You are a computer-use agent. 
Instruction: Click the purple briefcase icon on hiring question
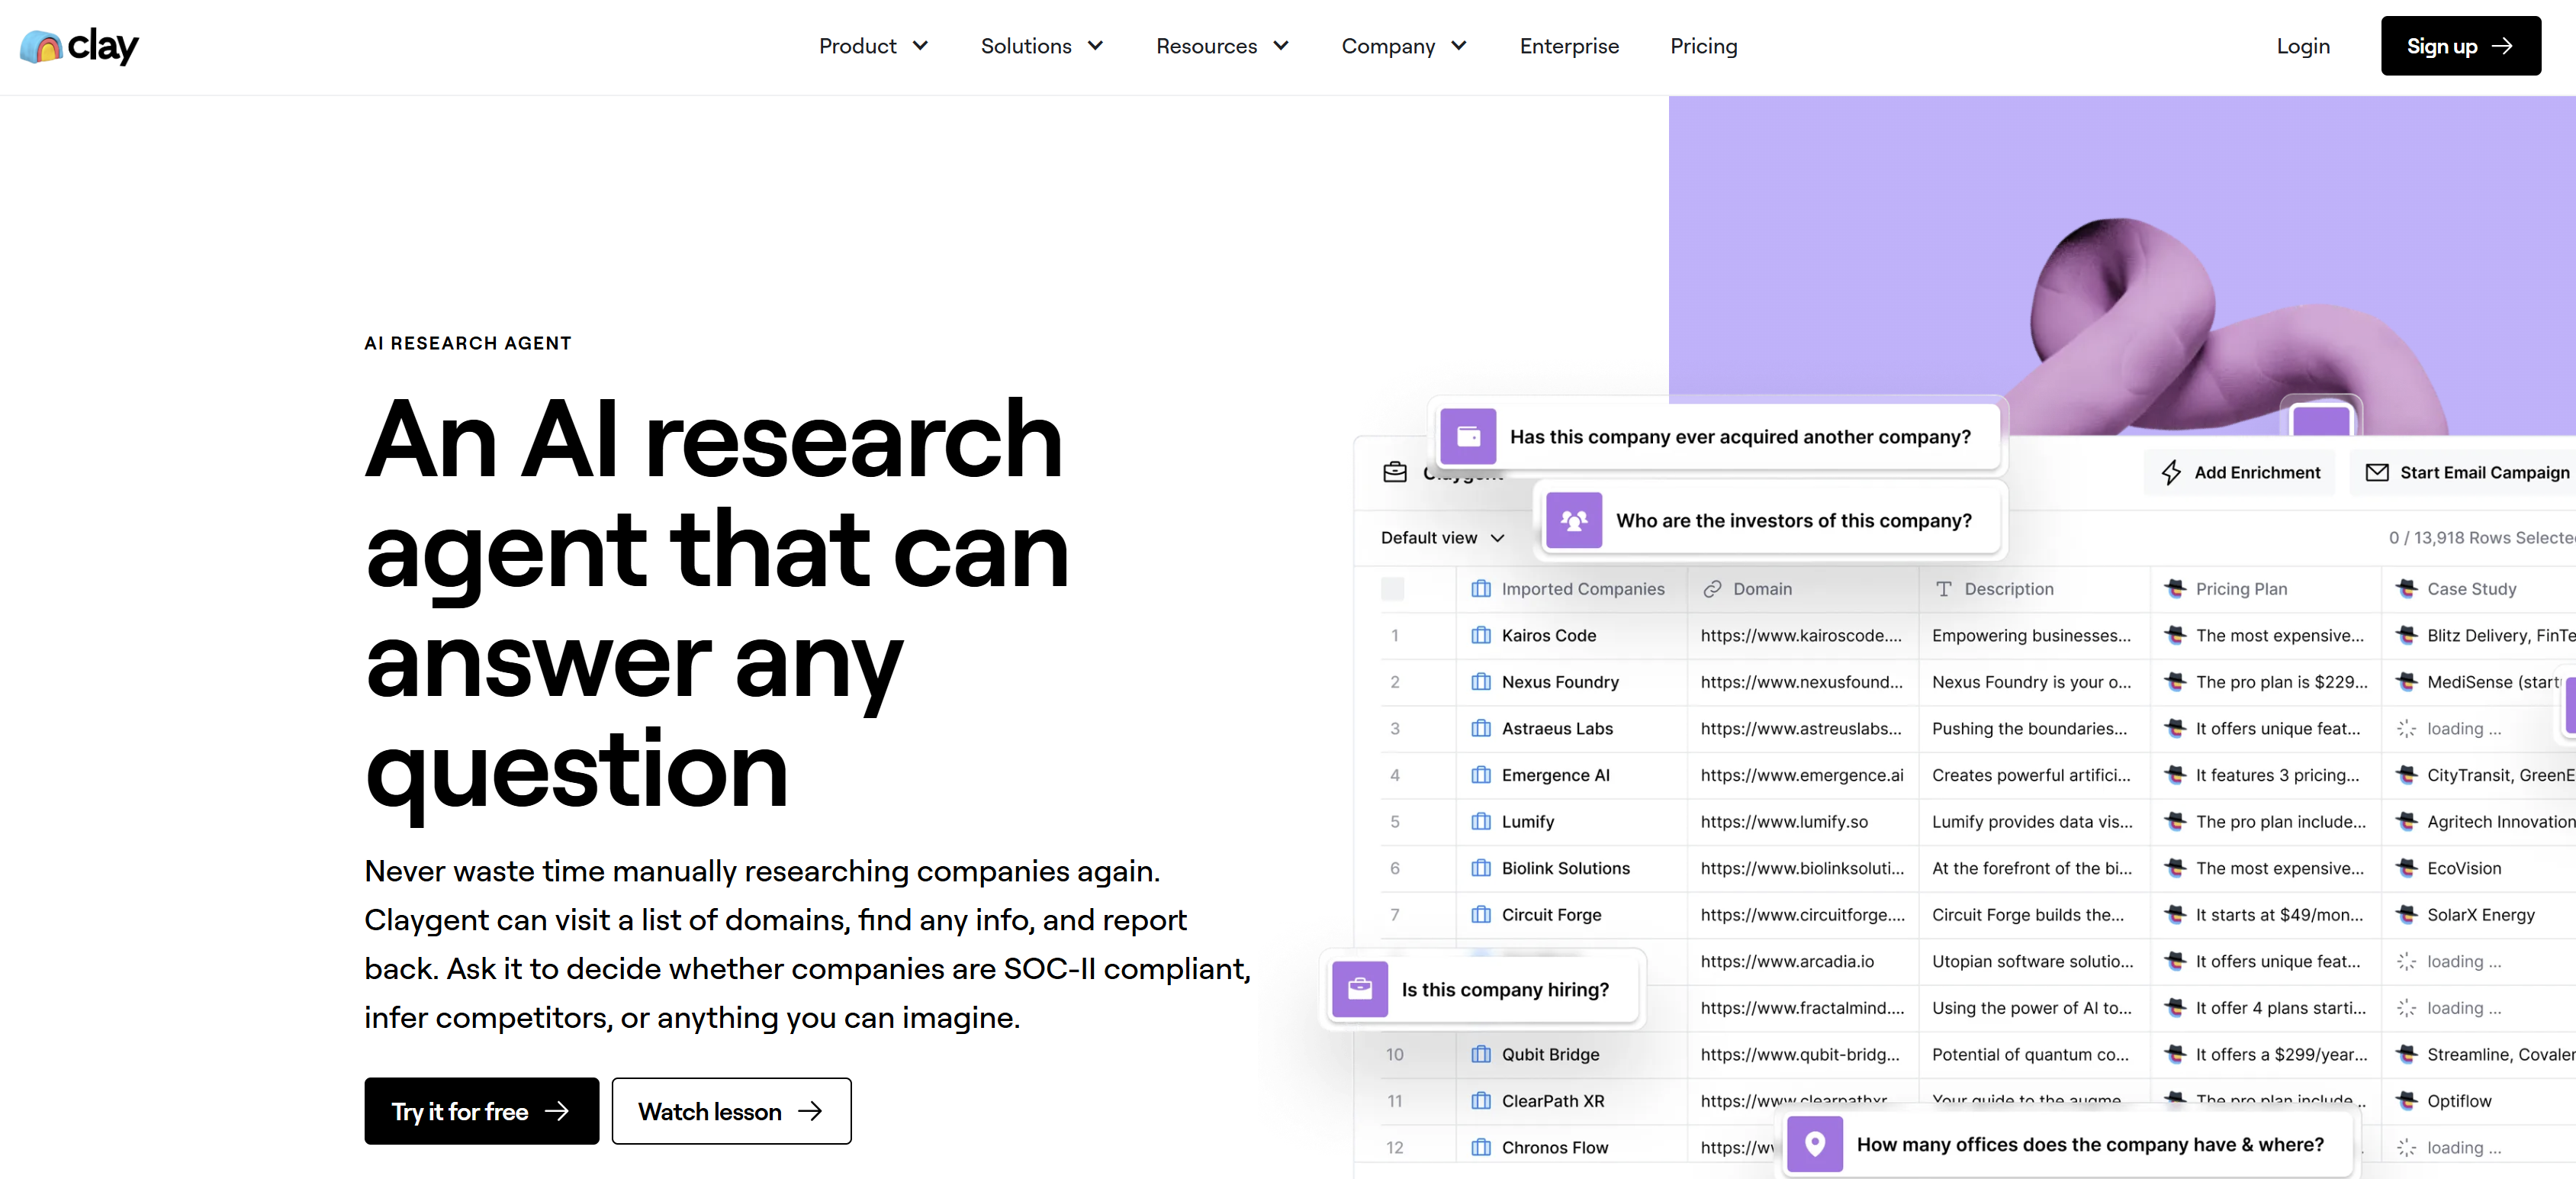pos(1359,989)
